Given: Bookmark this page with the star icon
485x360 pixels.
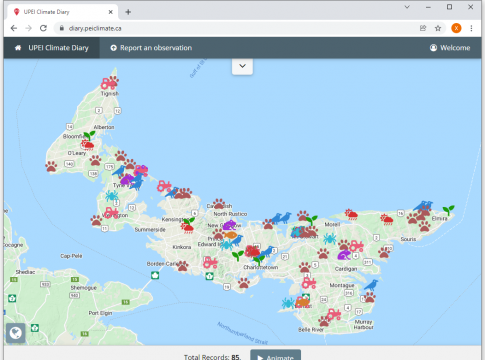Looking at the screenshot, I should pos(438,28).
